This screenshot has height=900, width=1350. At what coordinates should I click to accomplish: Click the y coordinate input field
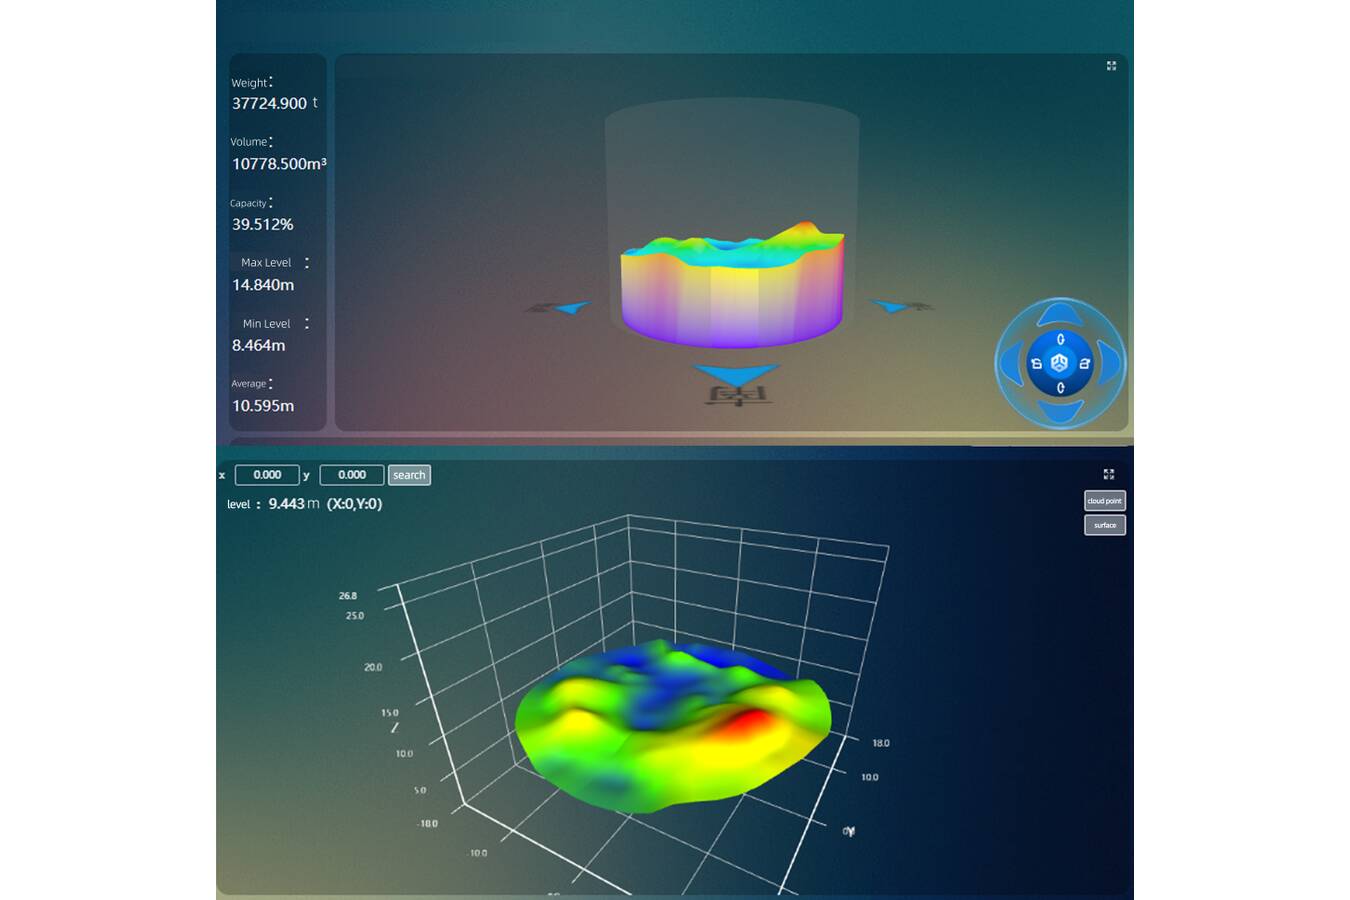tap(352, 475)
